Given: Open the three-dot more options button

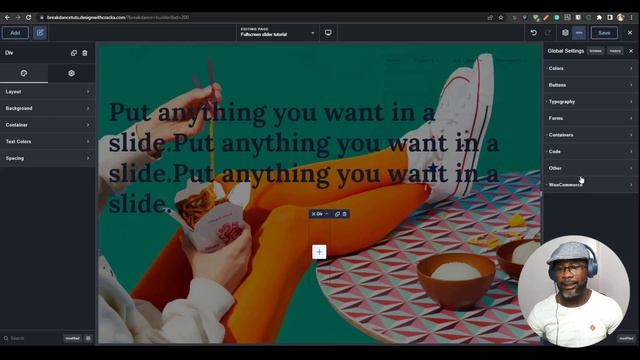Looking at the screenshot, I should pos(579,33).
